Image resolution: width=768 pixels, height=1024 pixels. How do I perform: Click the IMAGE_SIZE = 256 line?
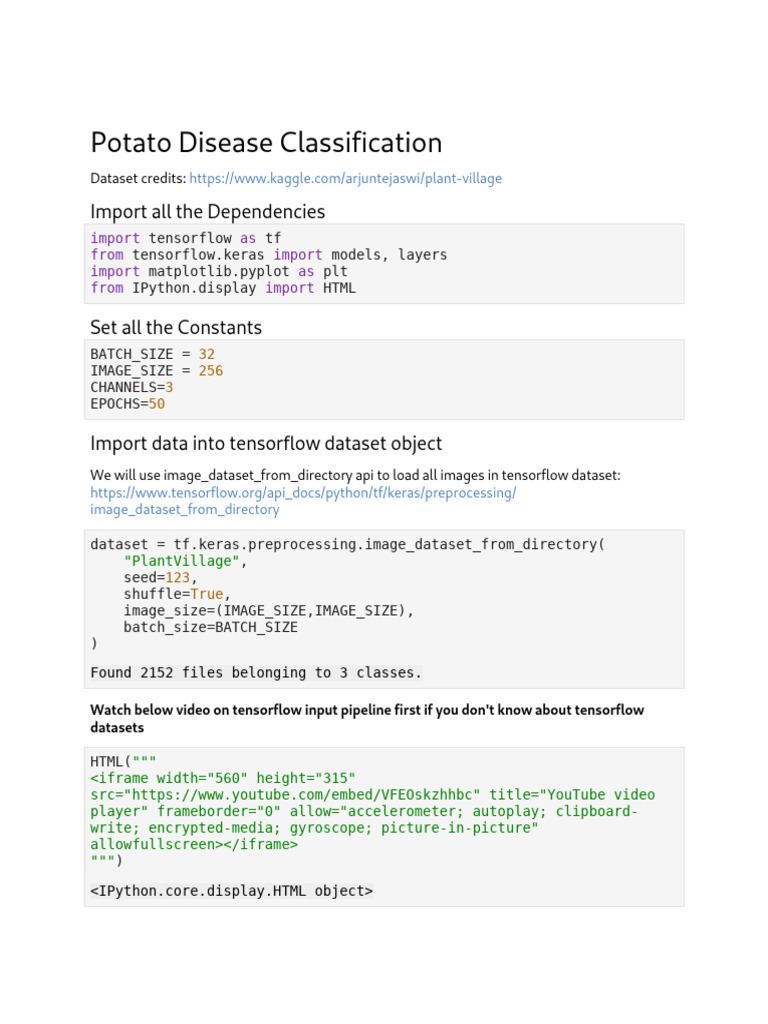[x=156, y=370]
